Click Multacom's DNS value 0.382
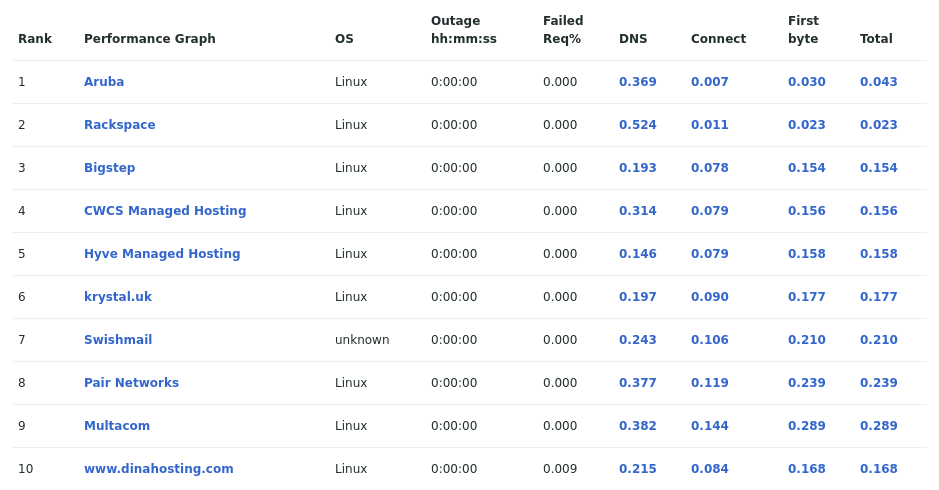Screen dimensions: 939x490 pos(637,426)
